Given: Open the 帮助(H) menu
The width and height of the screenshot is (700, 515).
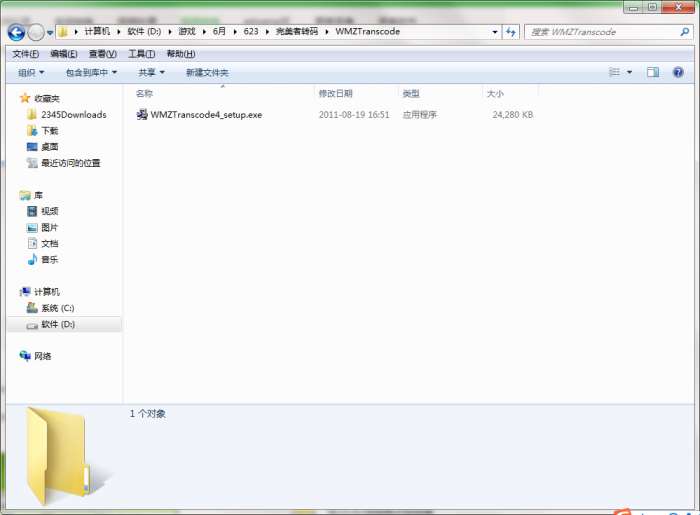Looking at the screenshot, I should click(181, 54).
